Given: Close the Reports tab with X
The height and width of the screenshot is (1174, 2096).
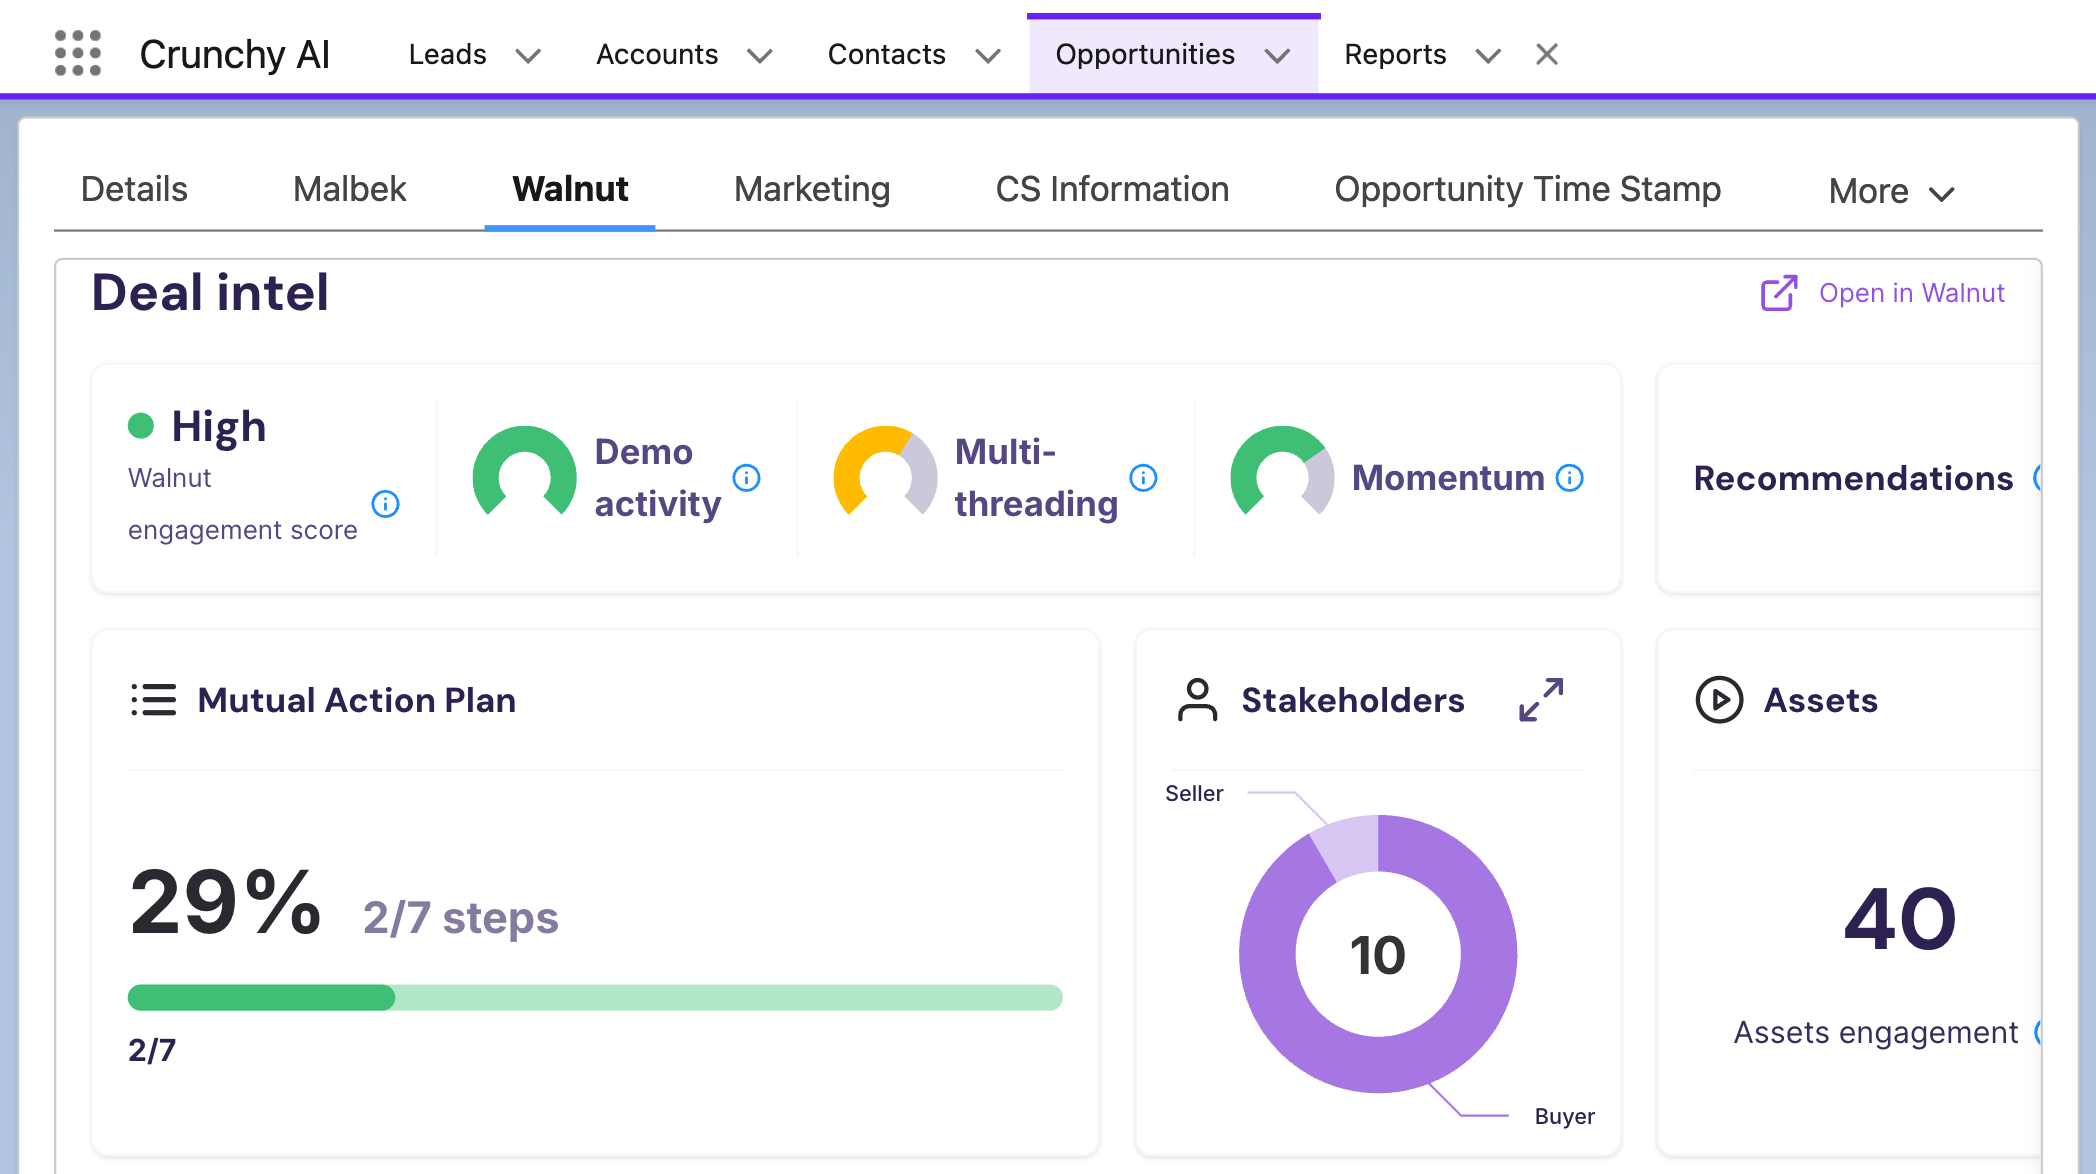Looking at the screenshot, I should pyautogui.click(x=1547, y=54).
